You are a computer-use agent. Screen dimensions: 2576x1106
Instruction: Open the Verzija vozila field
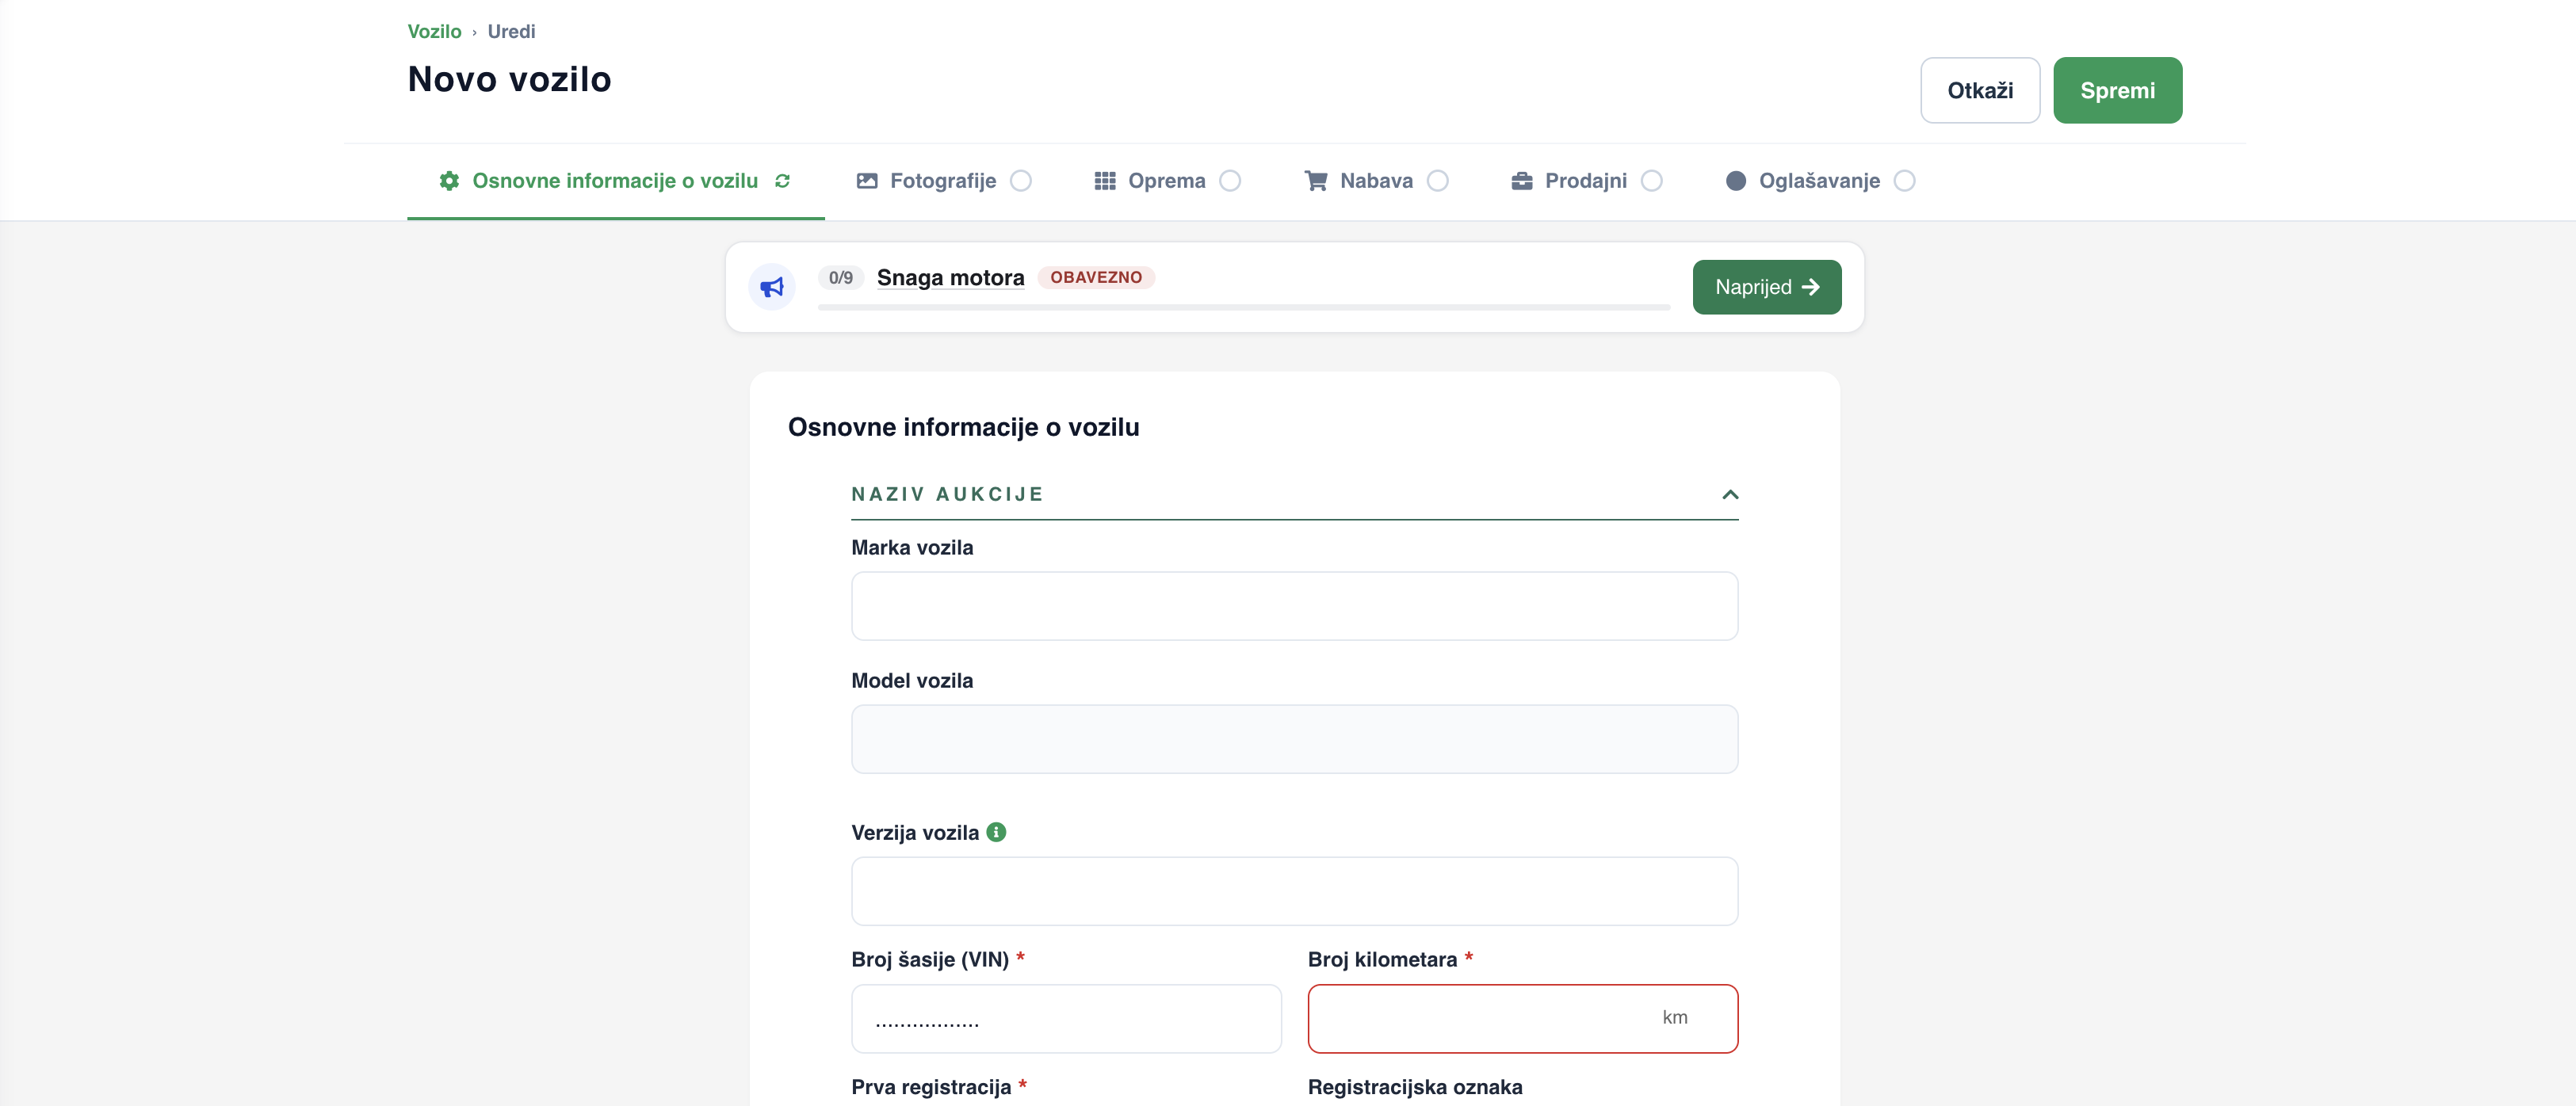[x=1294, y=891]
